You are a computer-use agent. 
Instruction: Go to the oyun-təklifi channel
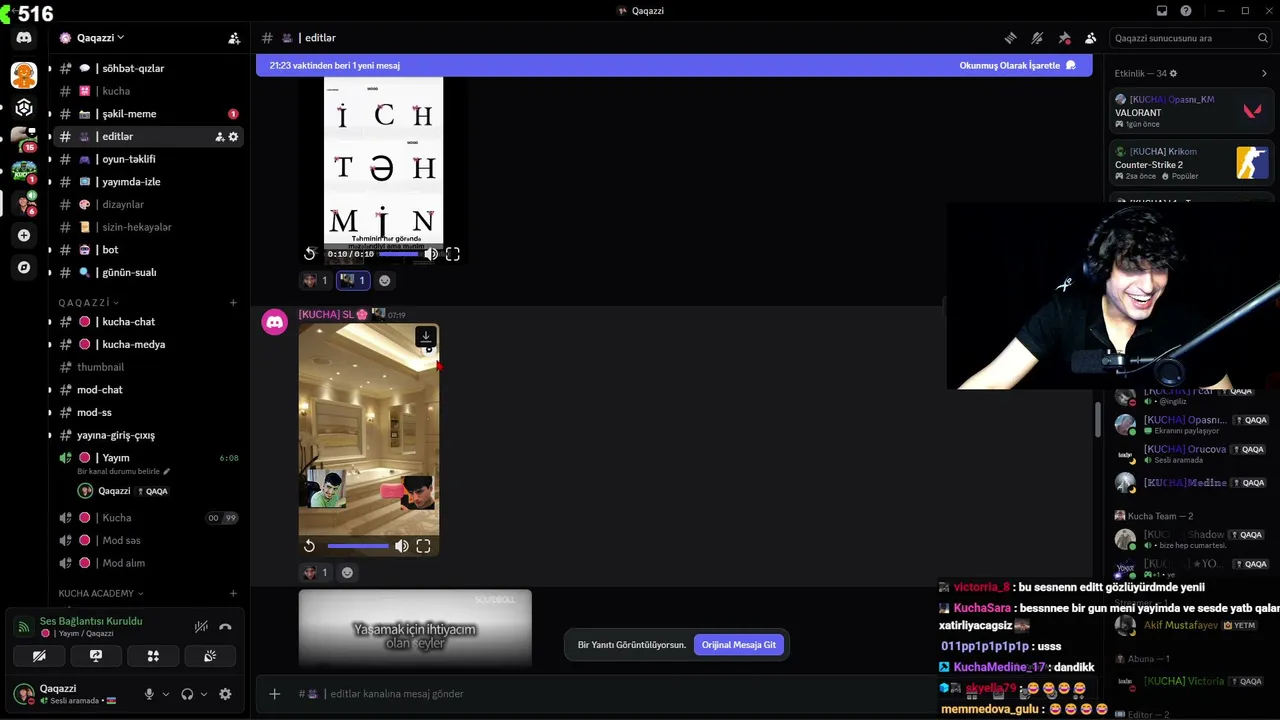pyautogui.click(x=147, y=159)
